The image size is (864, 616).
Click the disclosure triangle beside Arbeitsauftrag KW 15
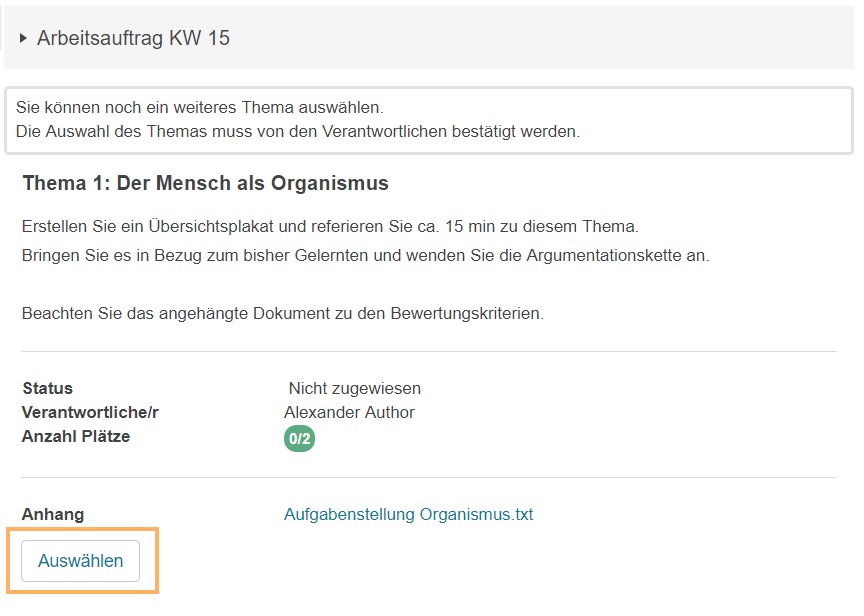(x=22, y=38)
